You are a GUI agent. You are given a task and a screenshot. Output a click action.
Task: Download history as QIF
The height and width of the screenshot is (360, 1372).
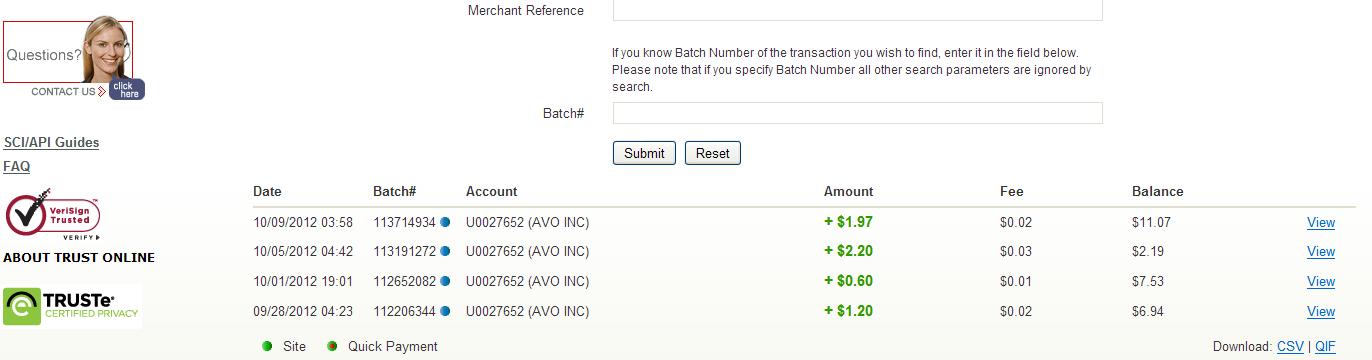click(x=1325, y=346)
